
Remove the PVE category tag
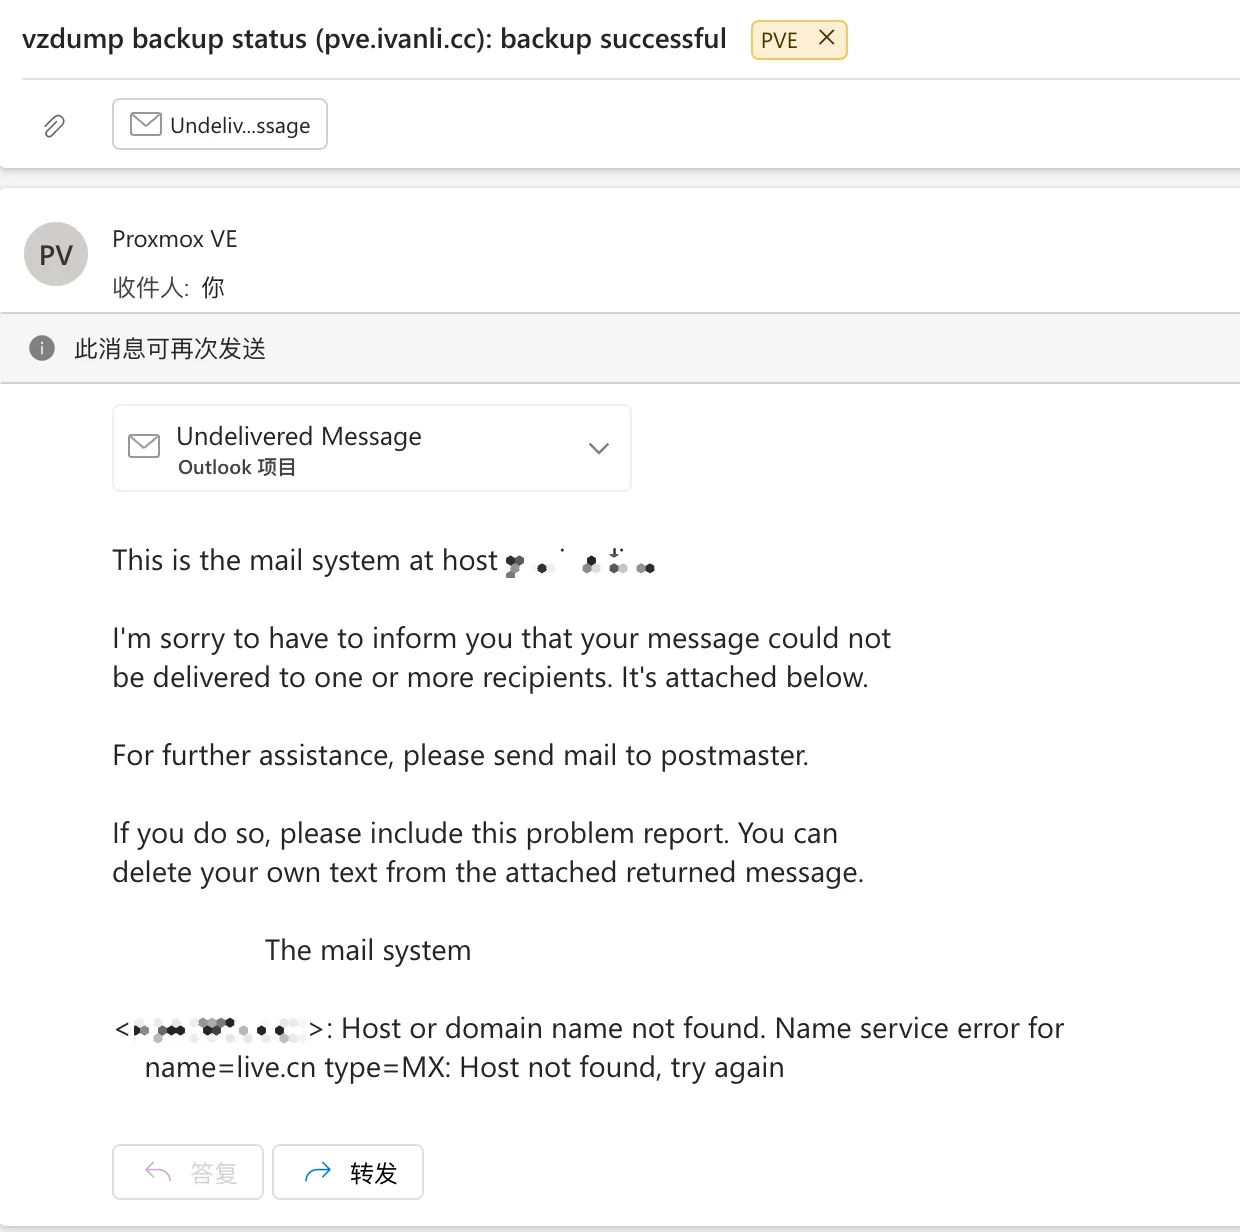click(826, 38)
